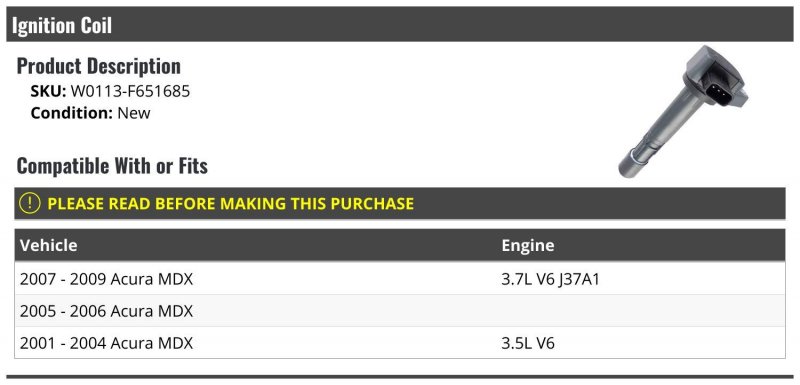Select the 2007 - 2009 Acura MDX row
This screenshot has width=800, height=385.
click(x=399, y=279)
